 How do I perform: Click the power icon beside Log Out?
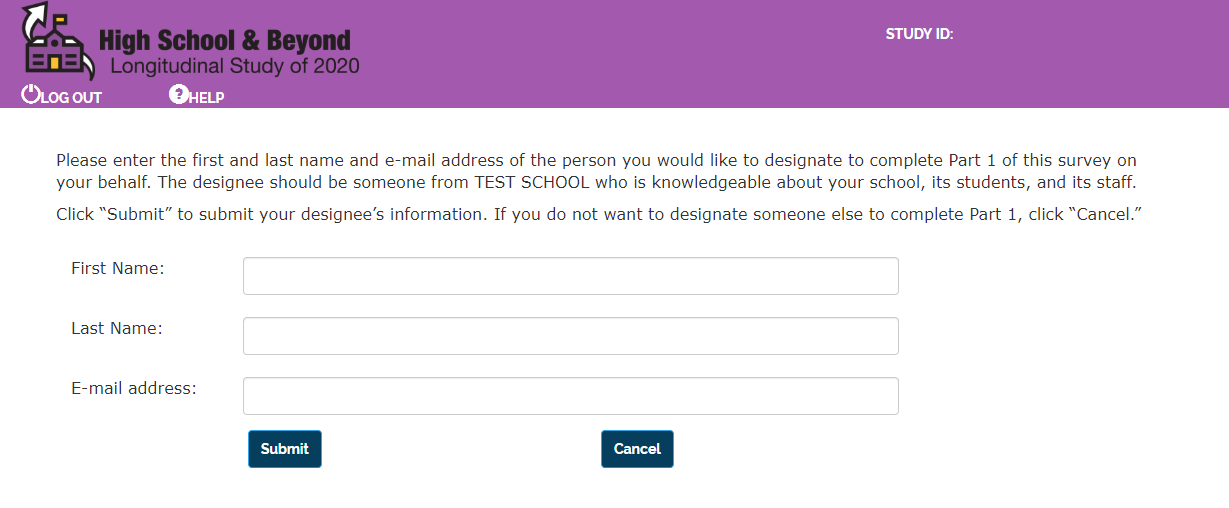[30, 95]
